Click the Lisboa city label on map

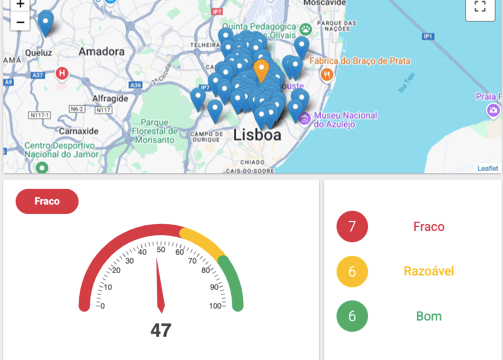click(257, 135)
